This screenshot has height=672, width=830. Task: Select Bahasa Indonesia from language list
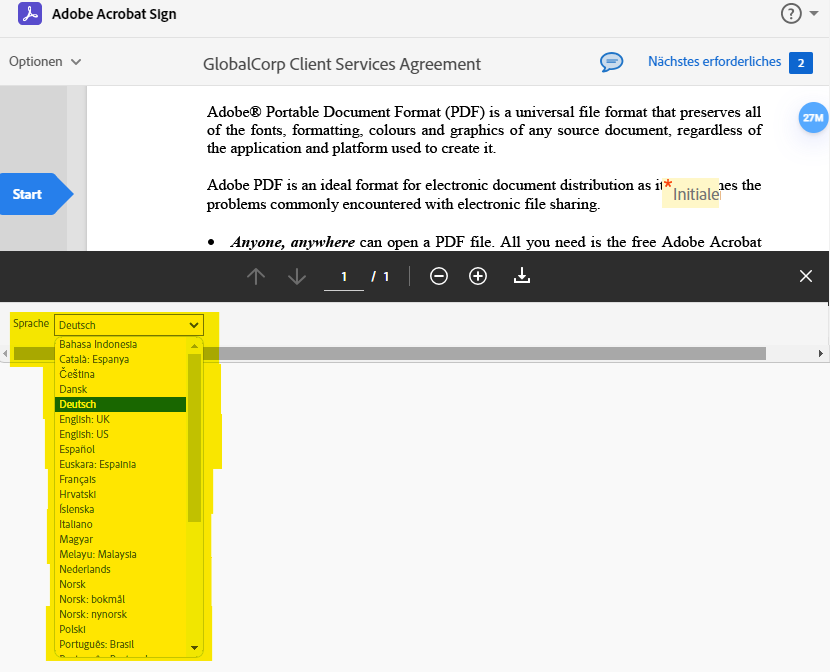121,344
